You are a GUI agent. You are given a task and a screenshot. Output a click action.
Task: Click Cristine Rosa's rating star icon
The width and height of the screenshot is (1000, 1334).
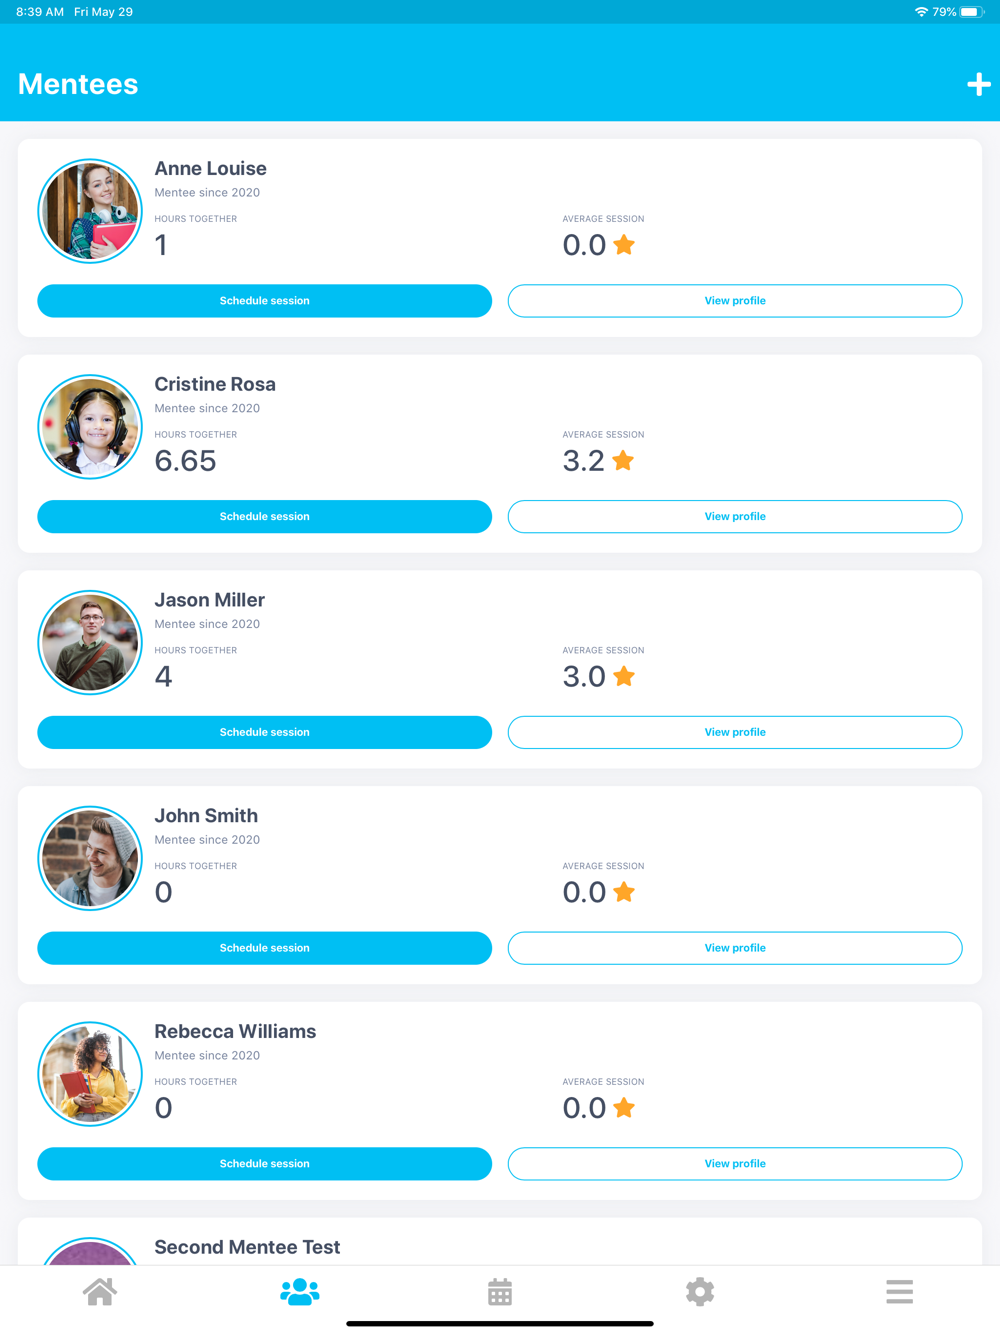(623, 461)
